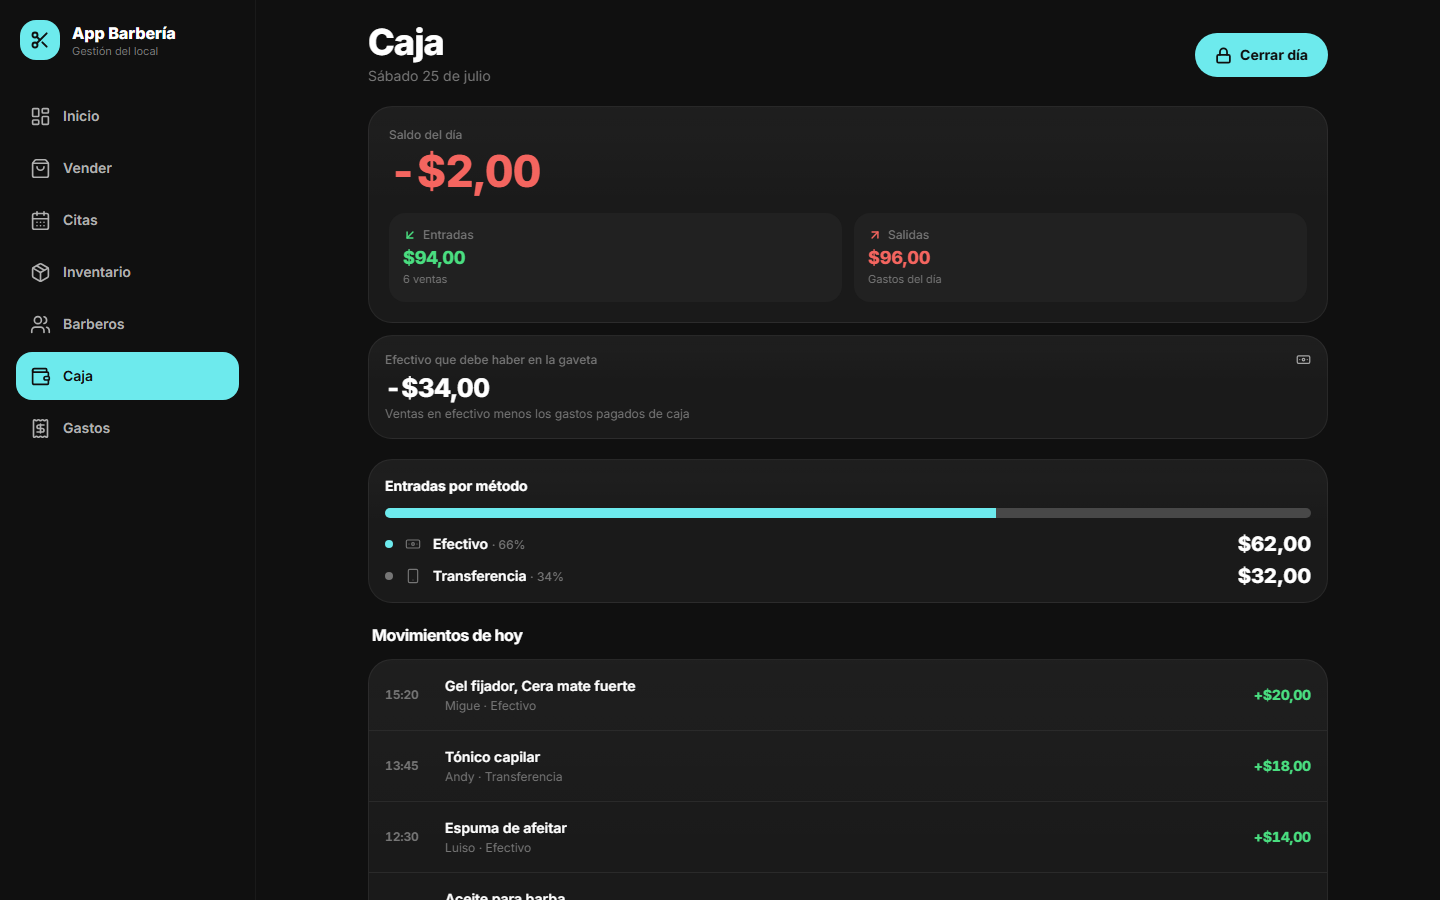Click the lock icon on Cerrar día

(x=1223, y=56)
